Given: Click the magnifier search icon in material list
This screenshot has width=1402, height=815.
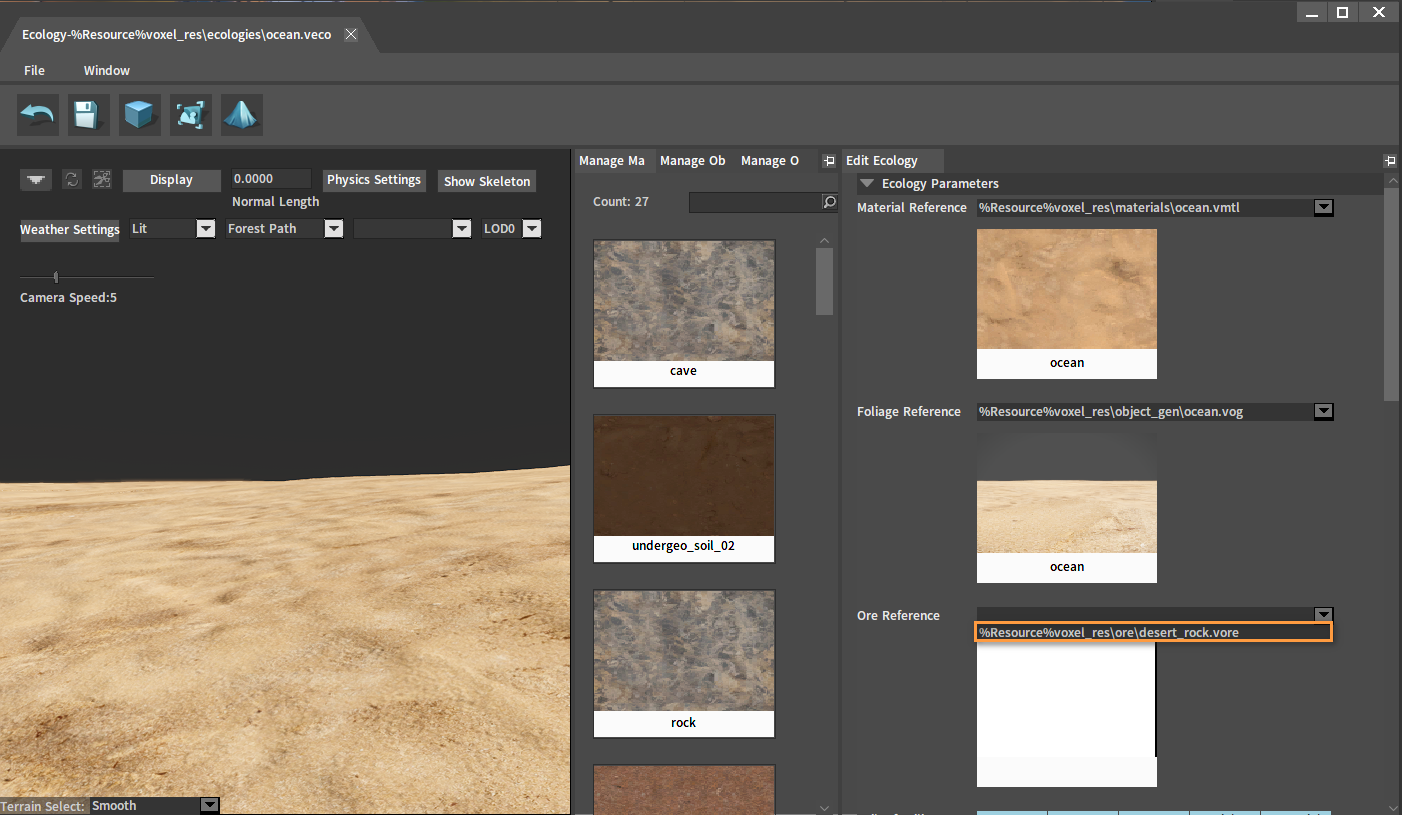Looking at the screenshot, I should click(x=829, y=202).
